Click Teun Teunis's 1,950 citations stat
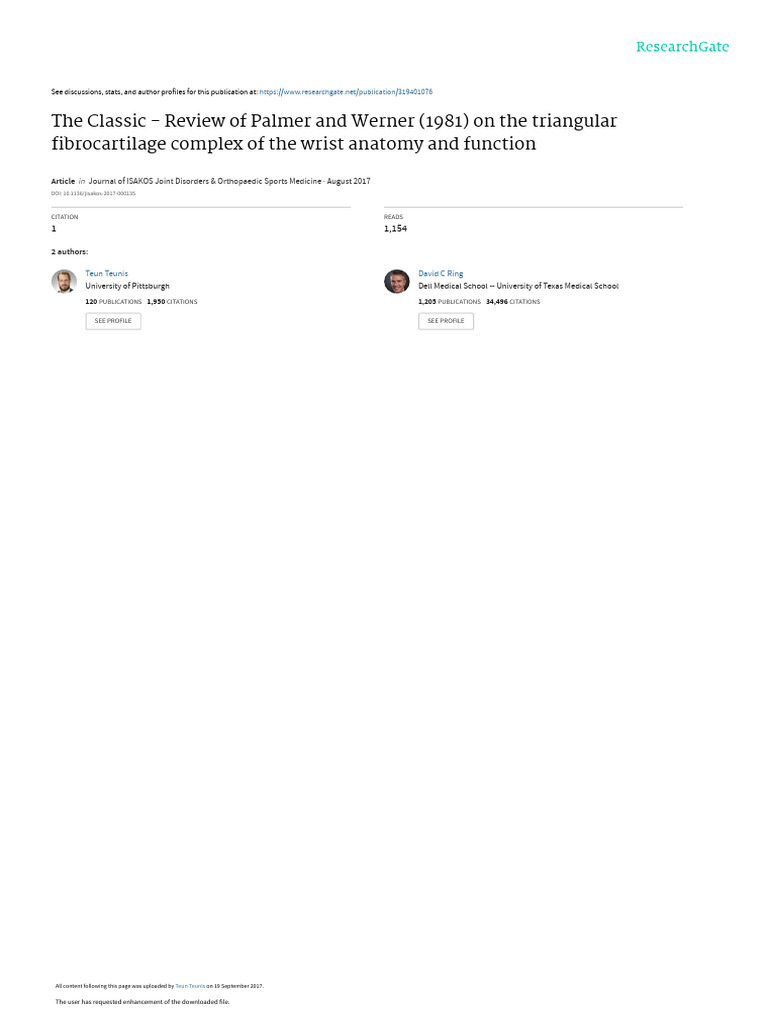 [x=172, y=301]
